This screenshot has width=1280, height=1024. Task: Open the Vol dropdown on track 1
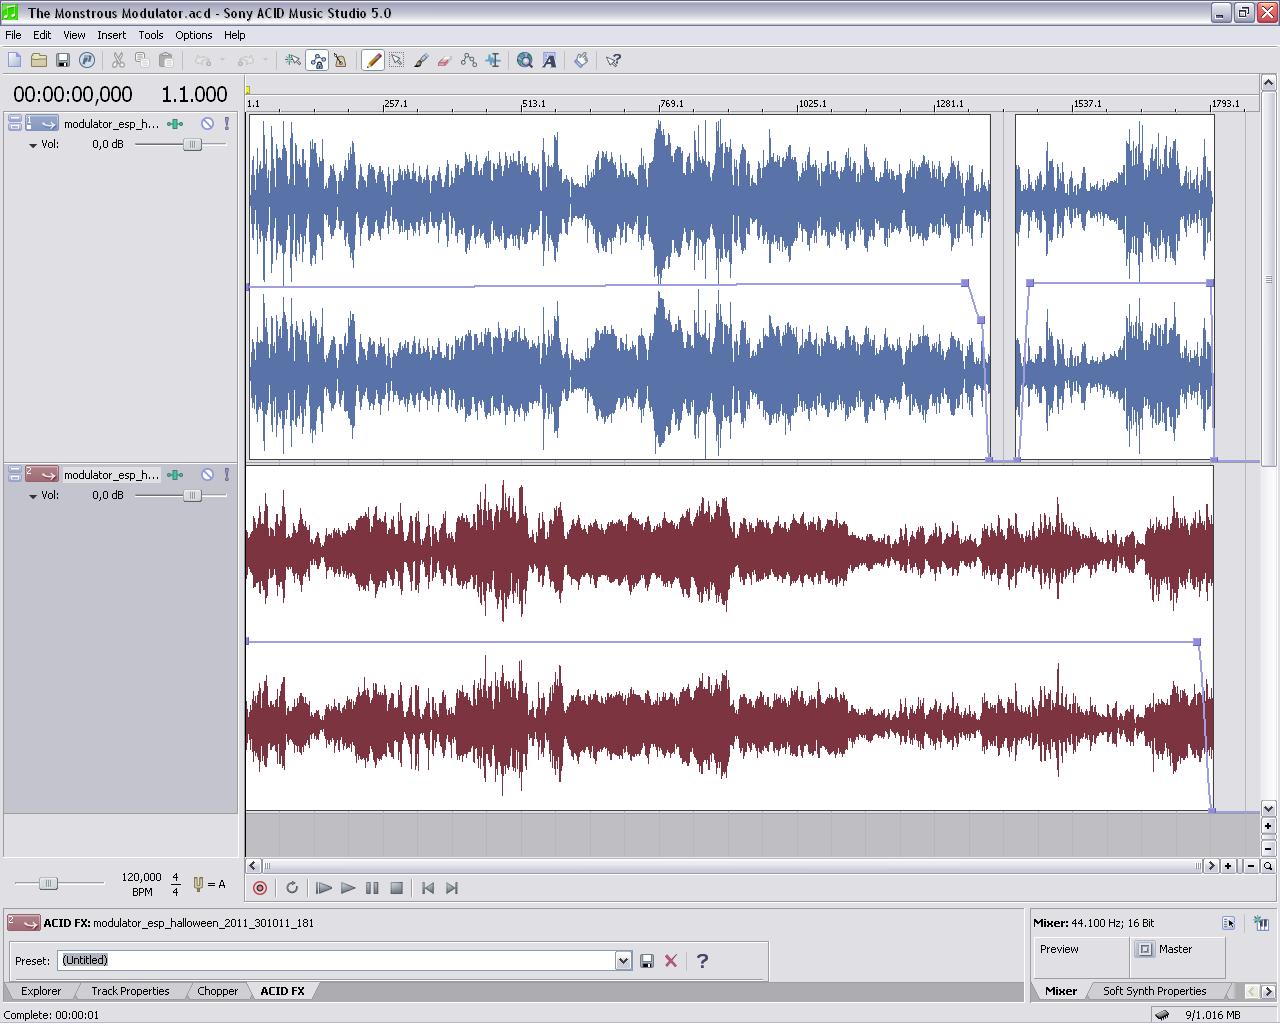pos(33,145)
